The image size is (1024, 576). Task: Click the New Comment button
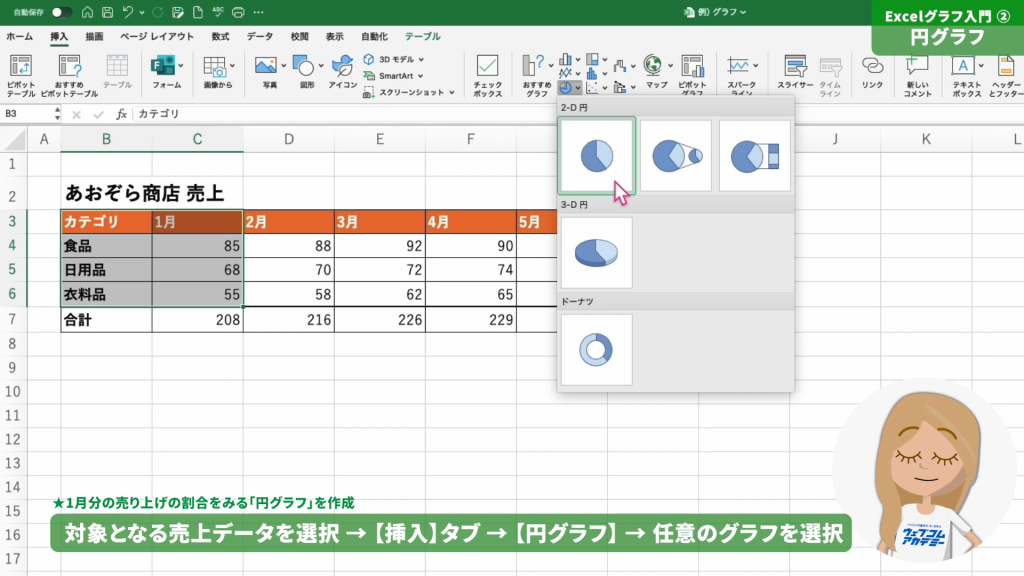pyautogui.click(x=917, y=73)
